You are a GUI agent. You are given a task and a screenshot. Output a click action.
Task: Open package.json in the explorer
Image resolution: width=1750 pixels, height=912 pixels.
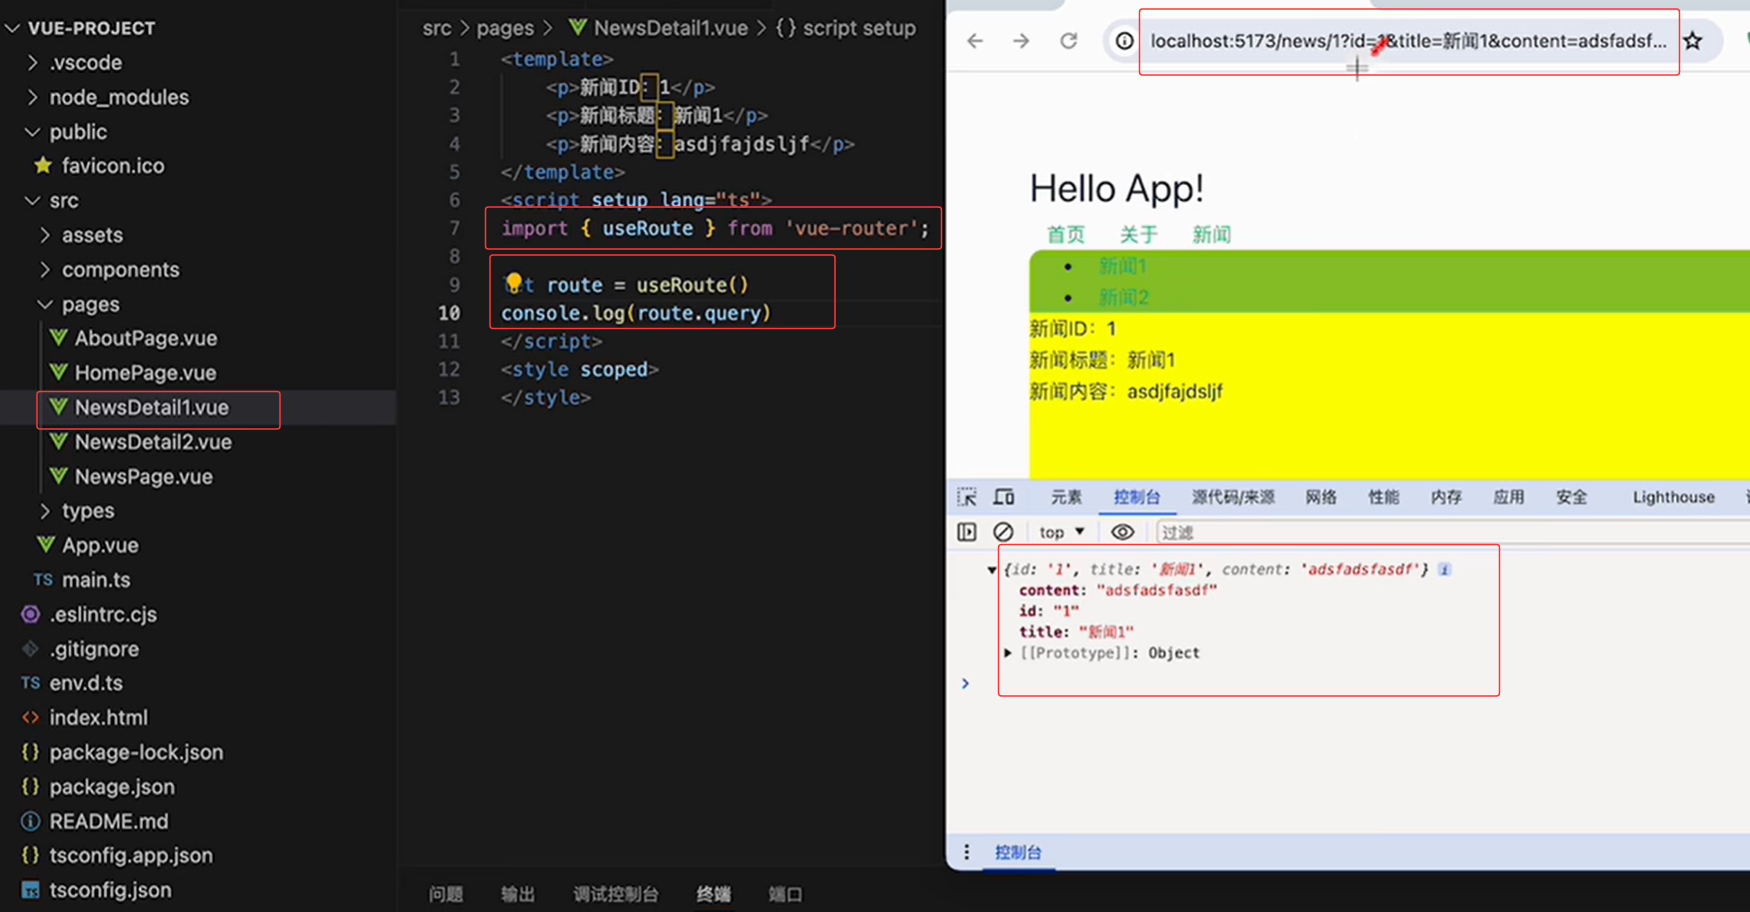[112, 787]
